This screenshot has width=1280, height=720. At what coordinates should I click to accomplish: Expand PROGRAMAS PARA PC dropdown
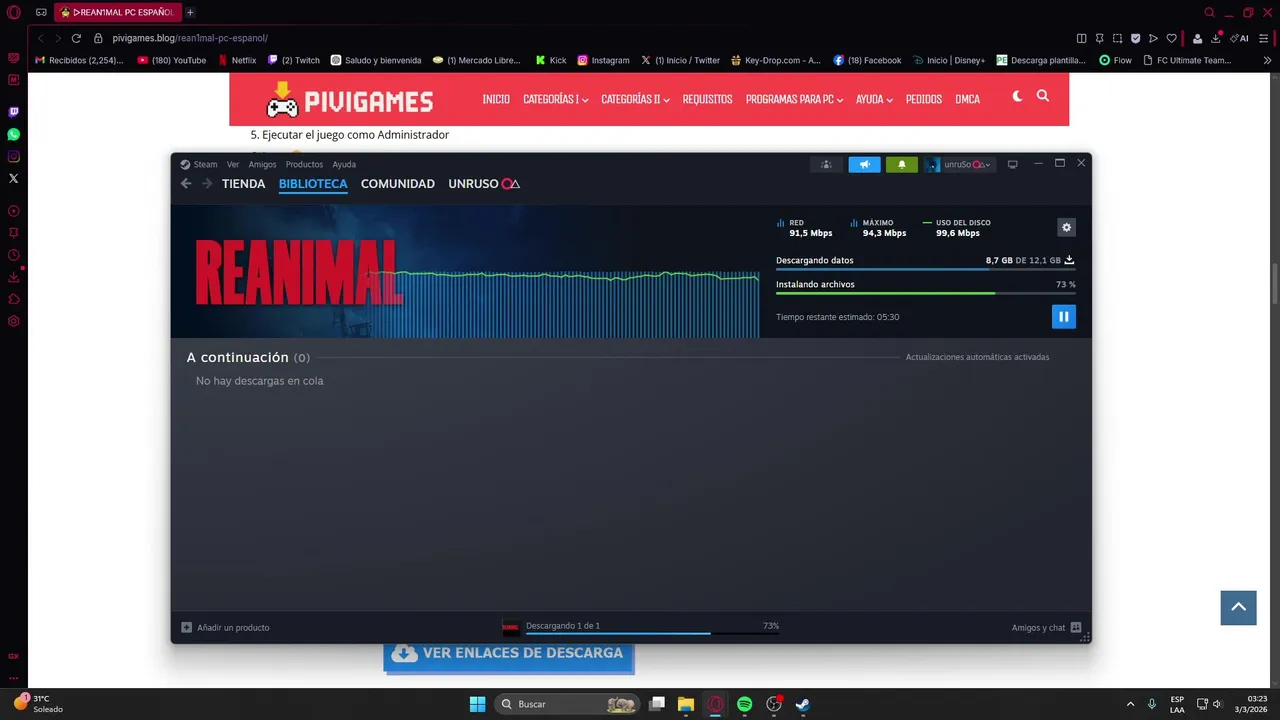(794, 99)
